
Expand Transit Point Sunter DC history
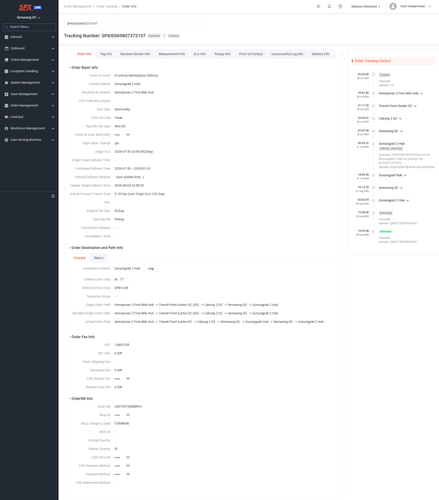tap(416, 106)
